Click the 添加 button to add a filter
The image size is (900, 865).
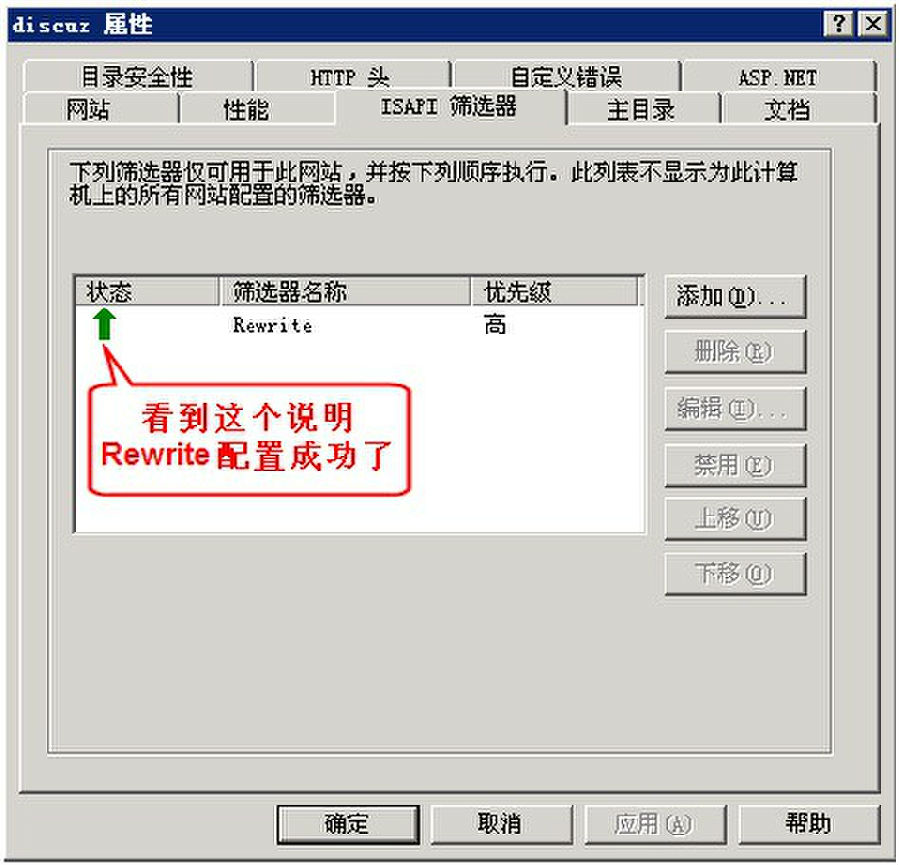pyautogui.click(x=735, y=297)
